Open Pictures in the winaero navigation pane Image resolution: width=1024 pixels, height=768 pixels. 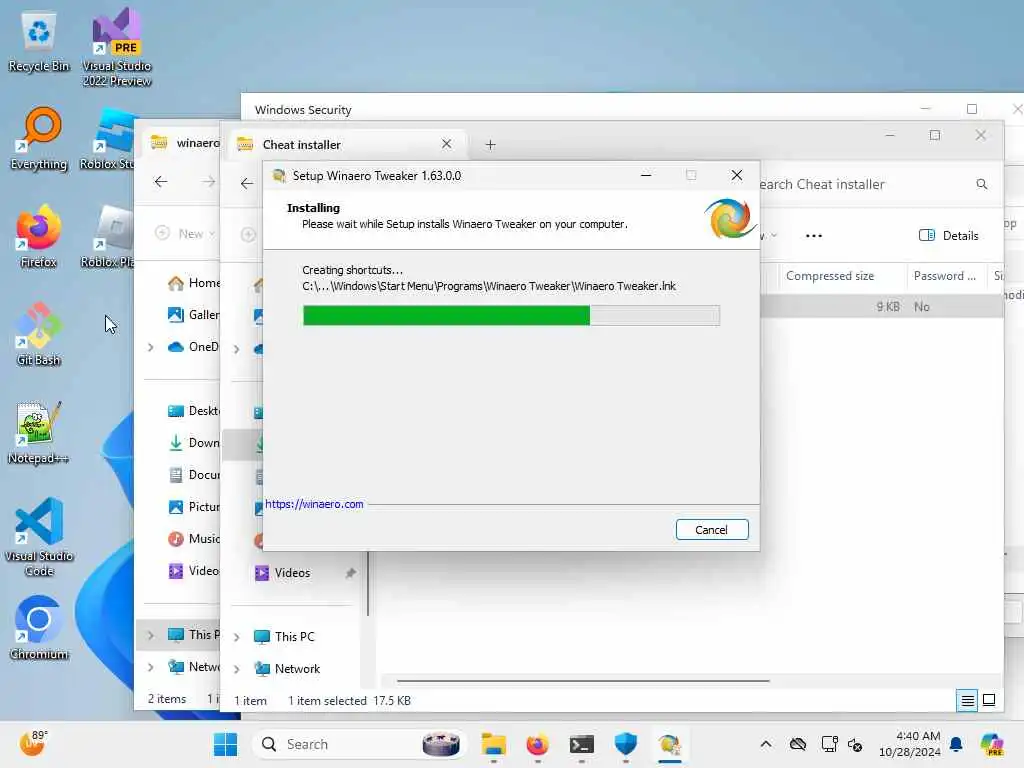click(x=194, y=507)
